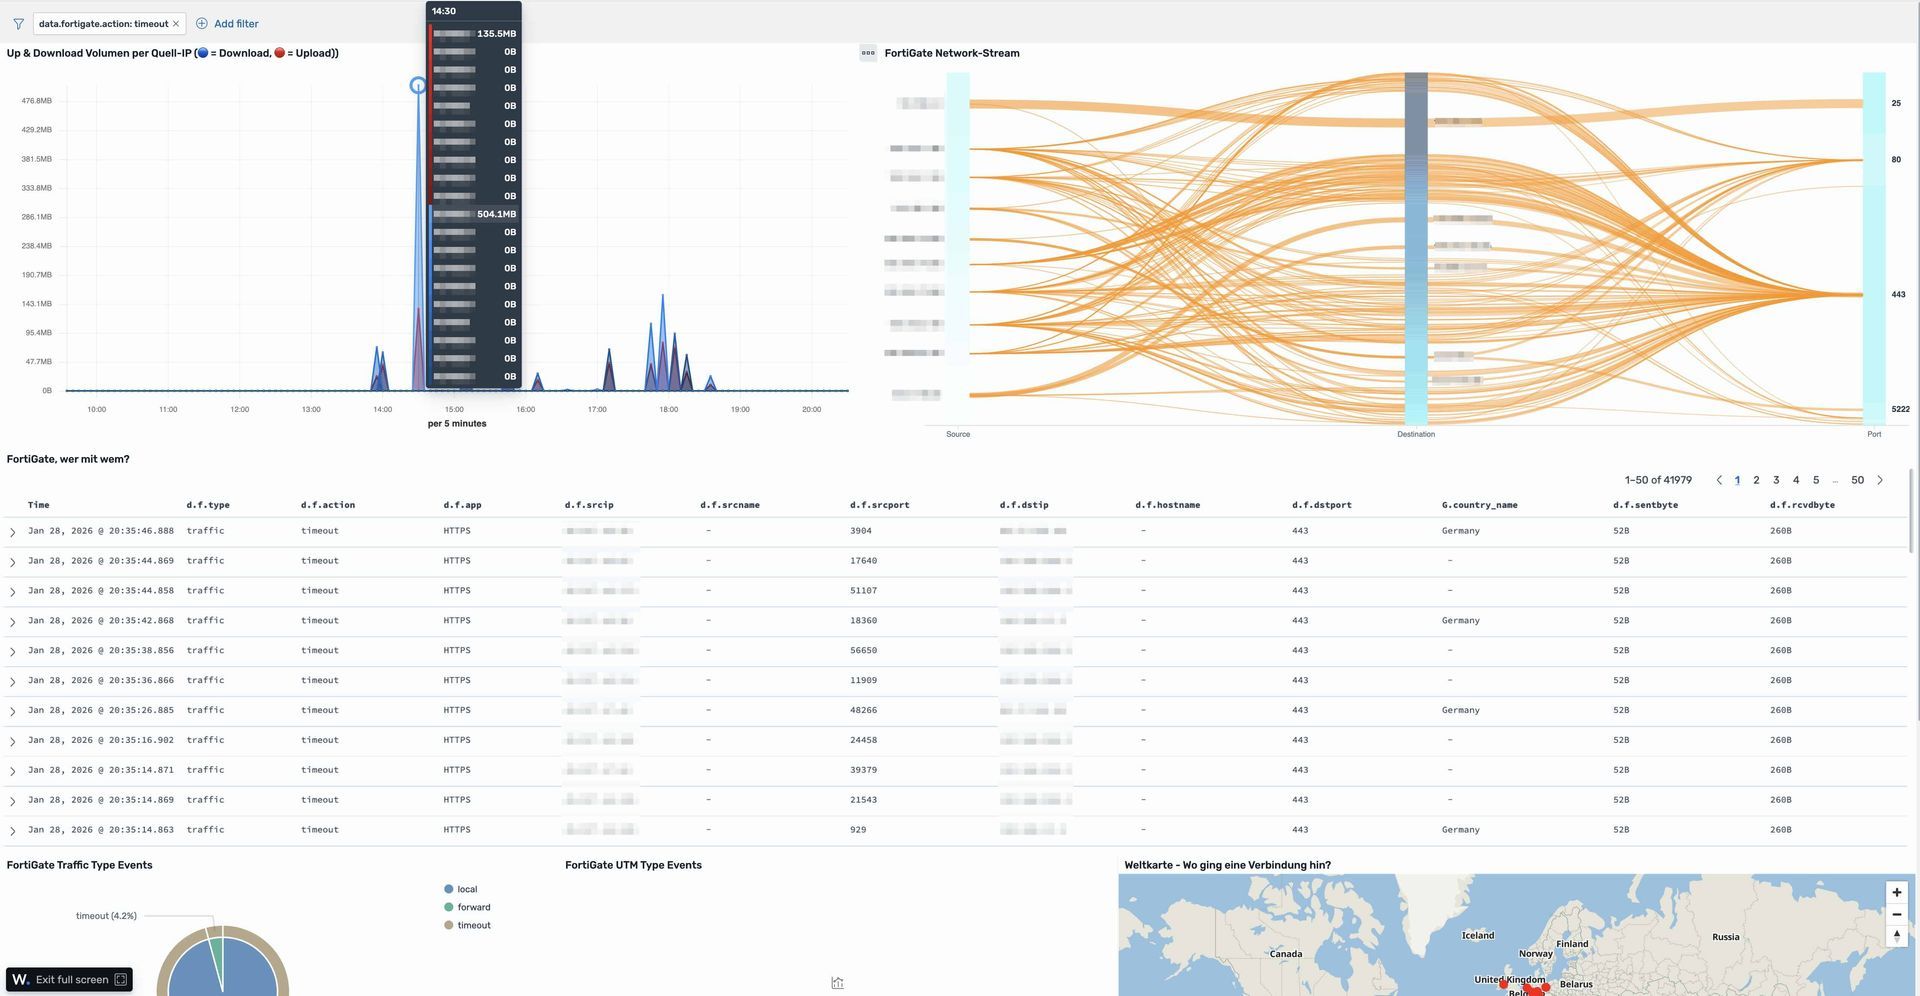Expand row at 20:35:46.888
1920x996 pixels.
coord(12,532)
